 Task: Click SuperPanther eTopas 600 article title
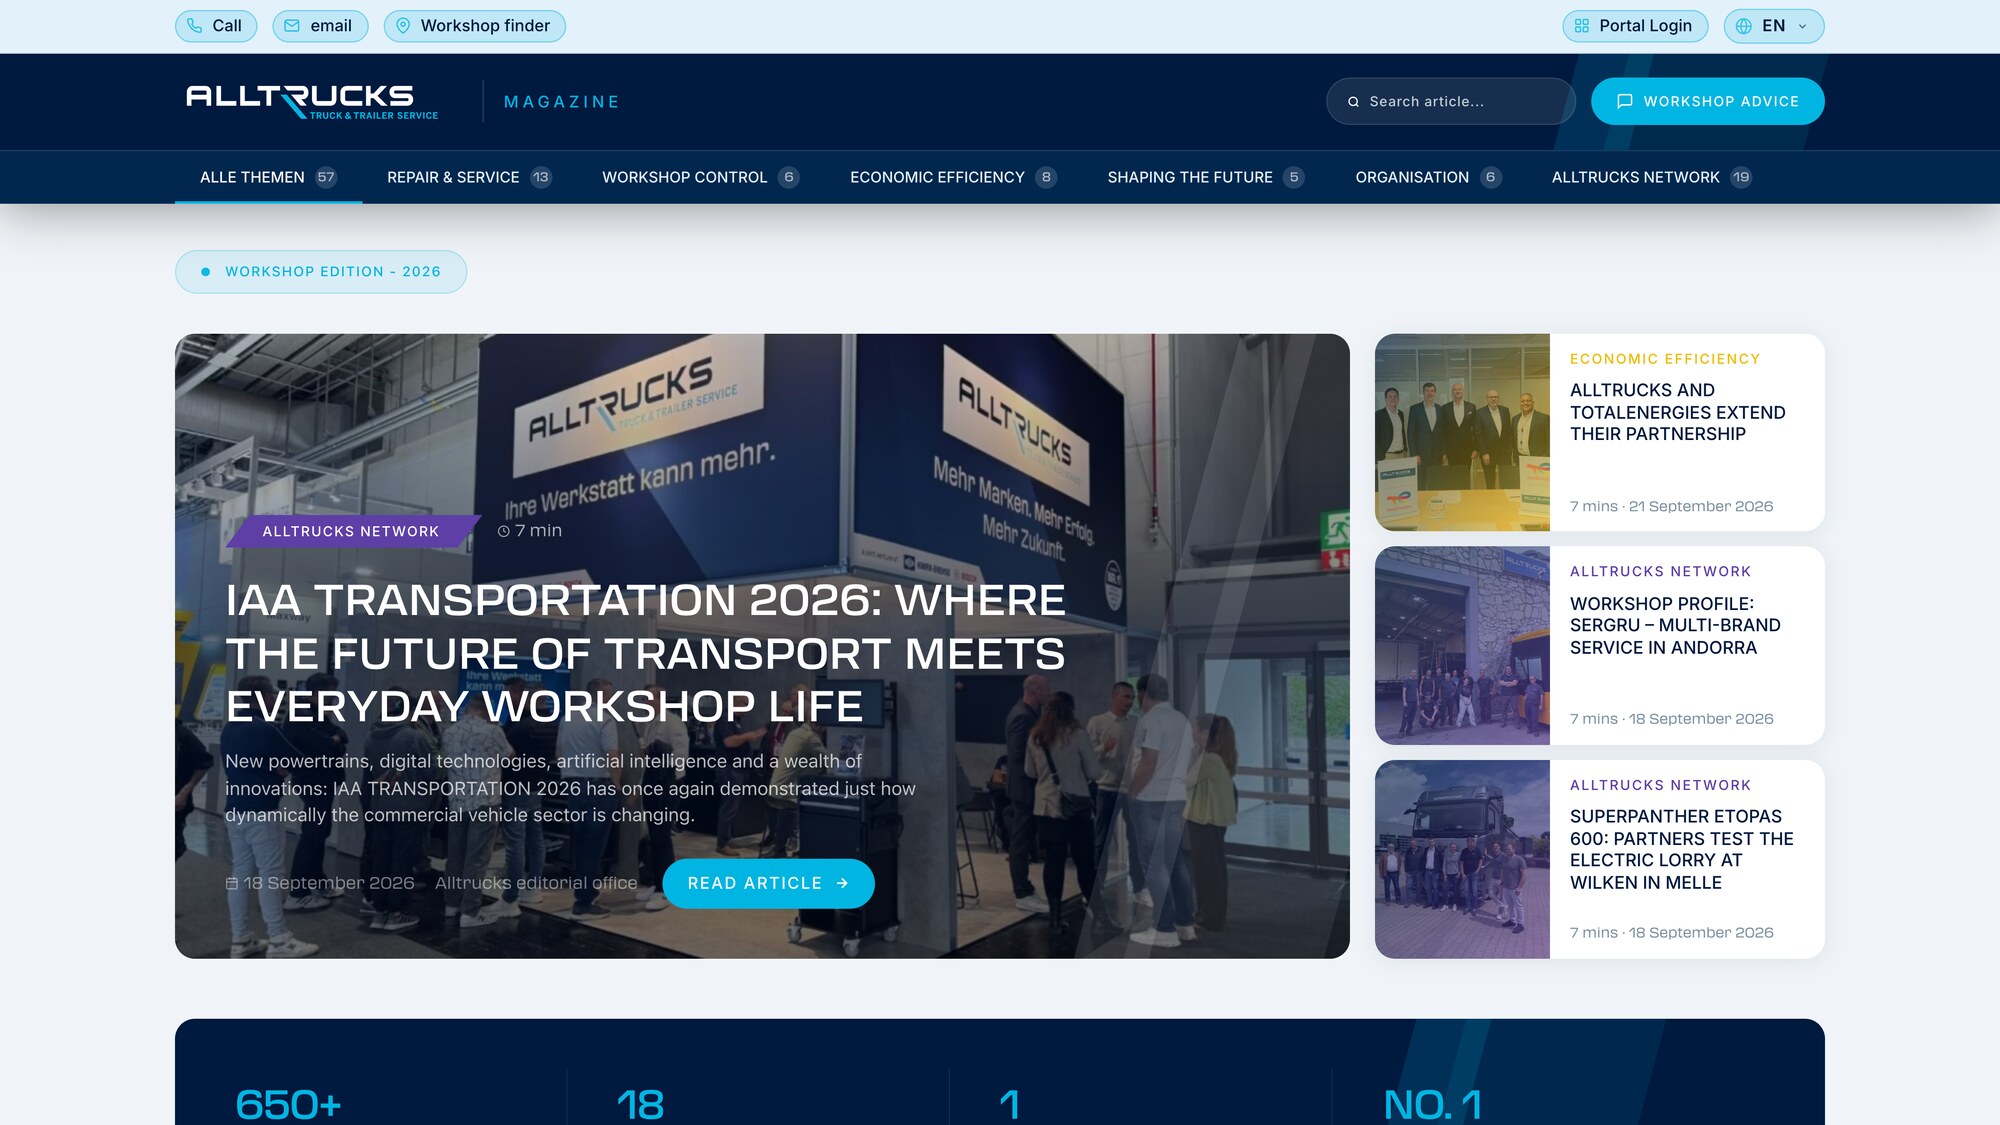[x=1681, y=849]
